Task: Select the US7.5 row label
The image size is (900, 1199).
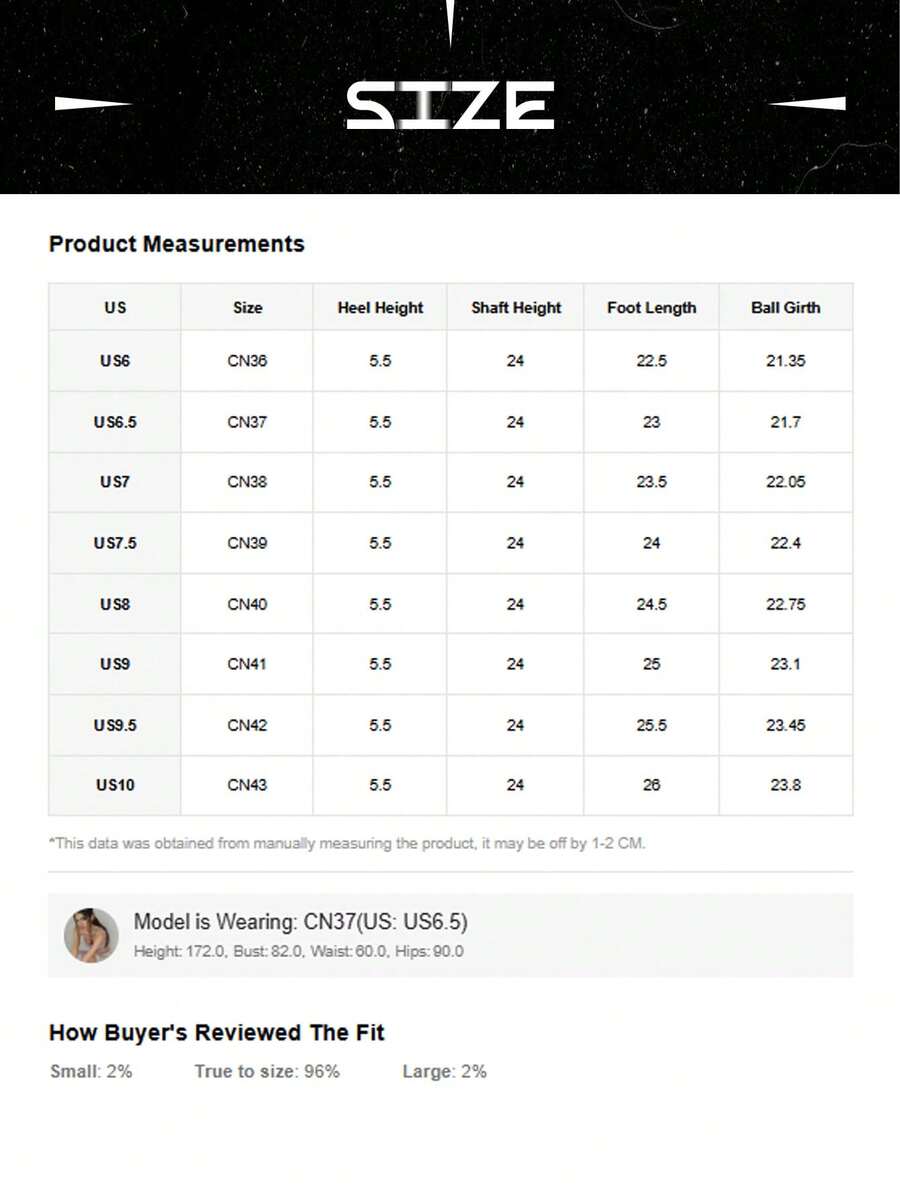Action: 115,543
